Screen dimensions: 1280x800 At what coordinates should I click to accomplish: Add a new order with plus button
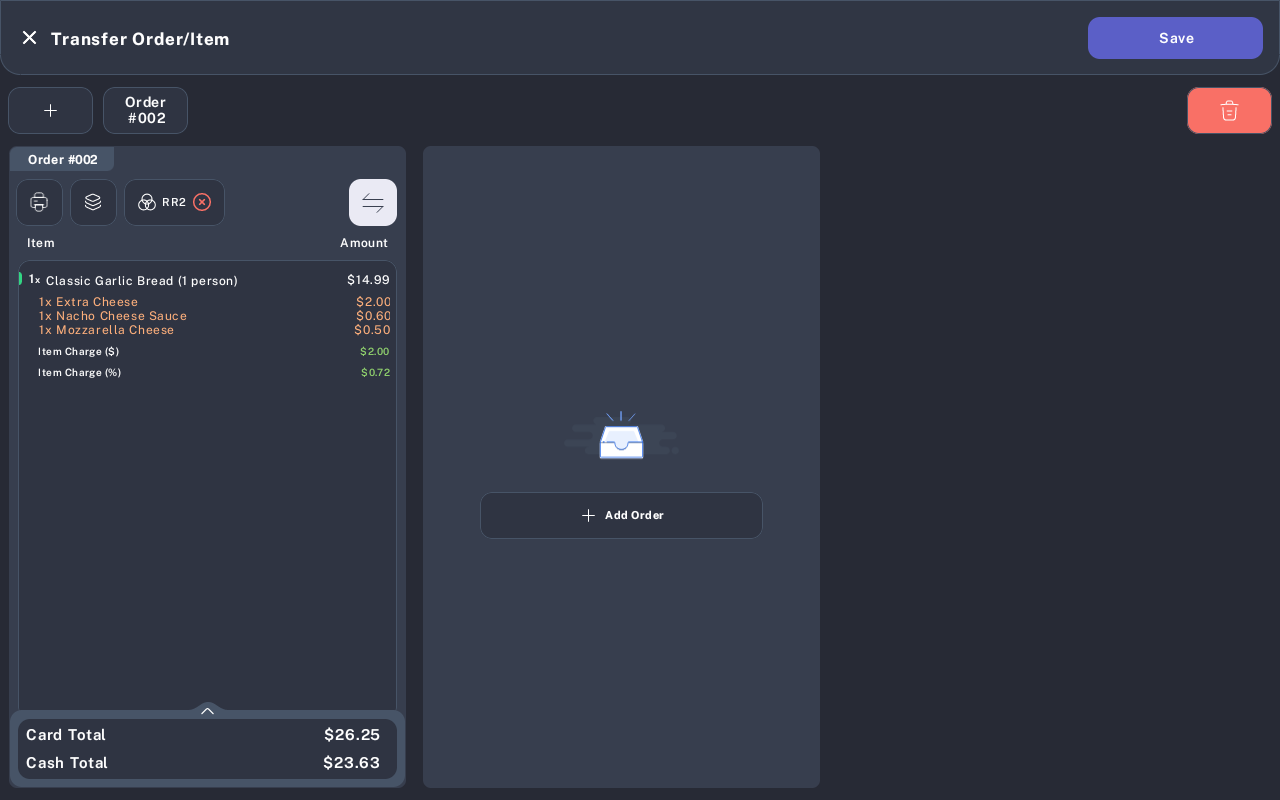(x=50, y=110)
